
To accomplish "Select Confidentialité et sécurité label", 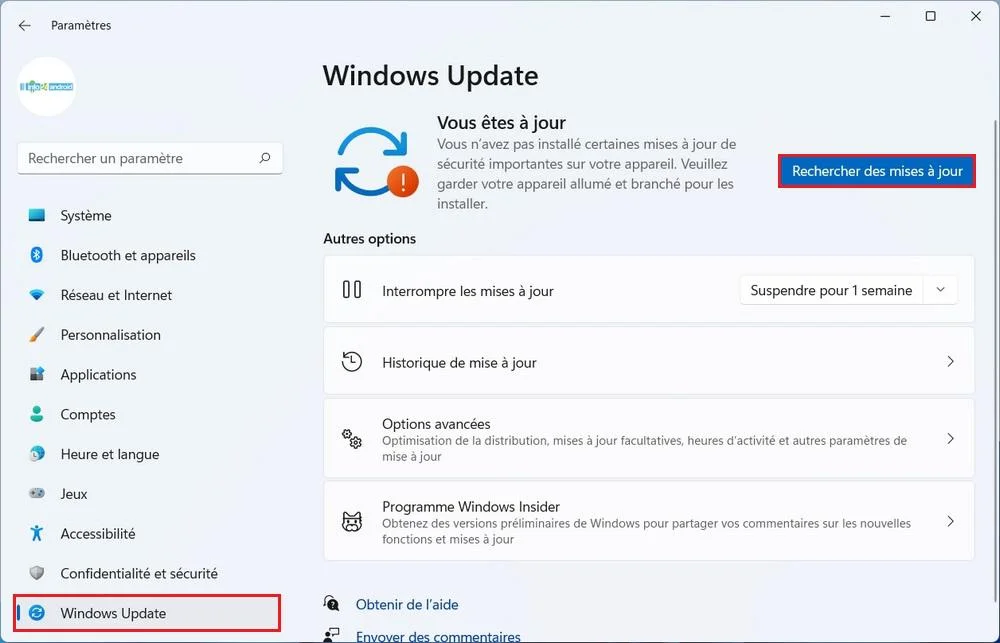I will pos(139,573).
